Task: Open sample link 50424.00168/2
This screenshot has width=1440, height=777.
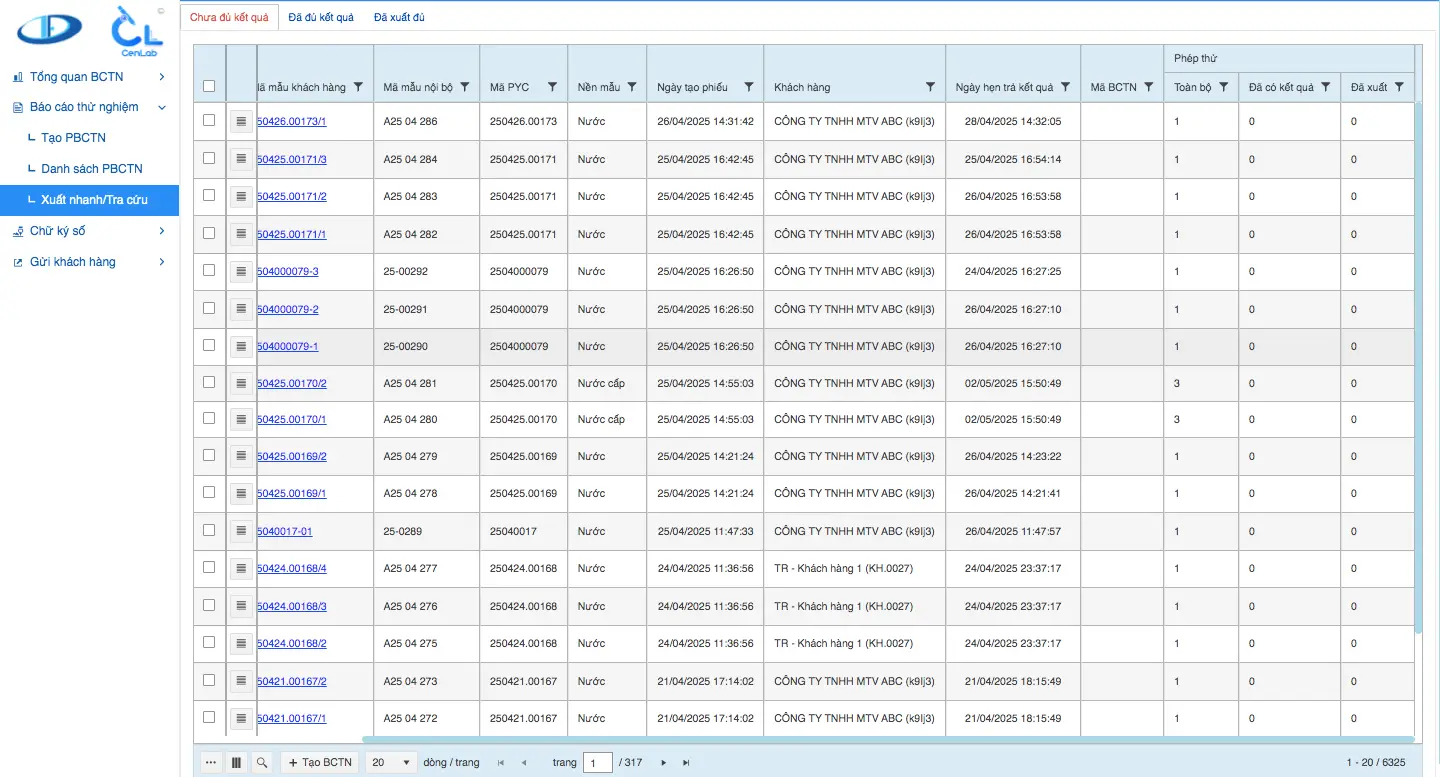Action: (292, 643)
